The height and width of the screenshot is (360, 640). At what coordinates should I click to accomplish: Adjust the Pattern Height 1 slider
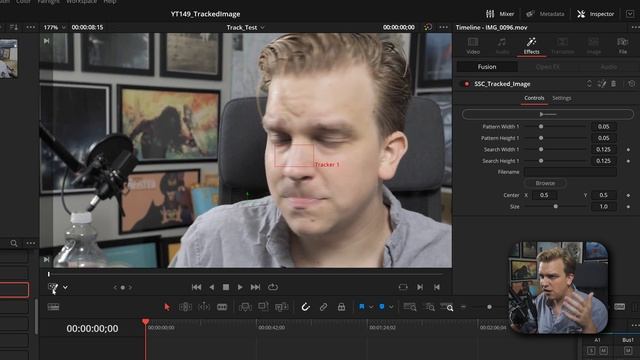[556, 138]
